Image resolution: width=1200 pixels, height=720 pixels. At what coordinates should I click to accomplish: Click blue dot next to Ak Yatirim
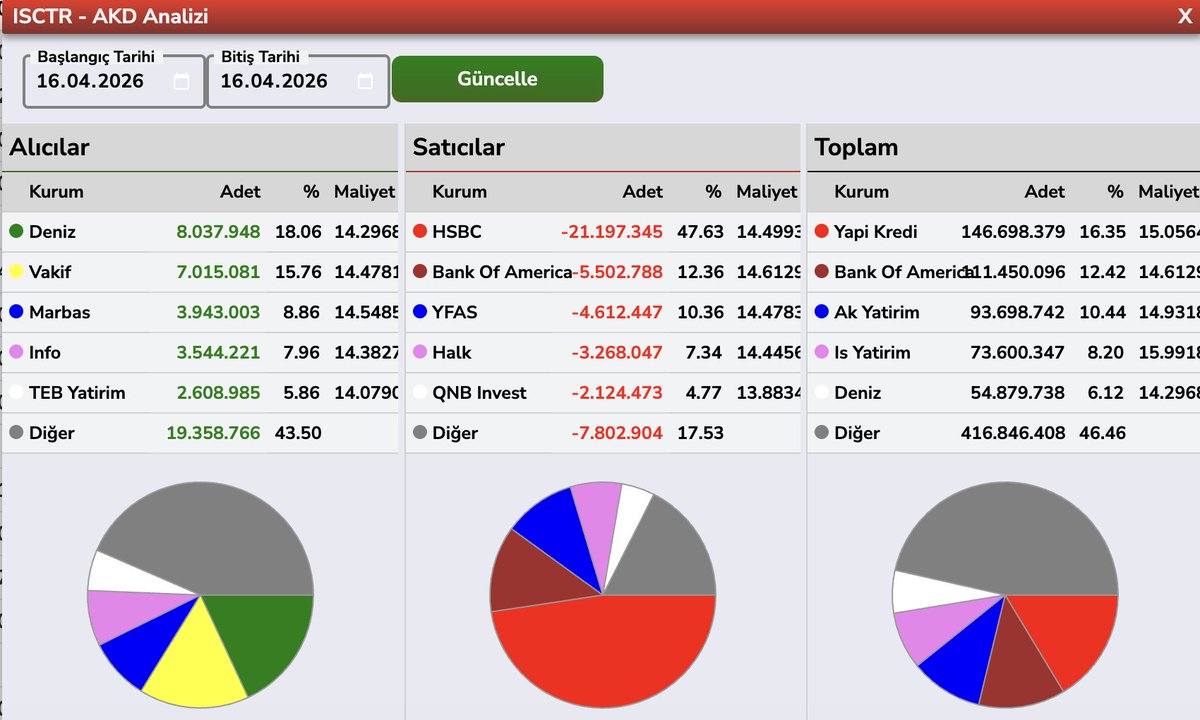coord(822,312)
